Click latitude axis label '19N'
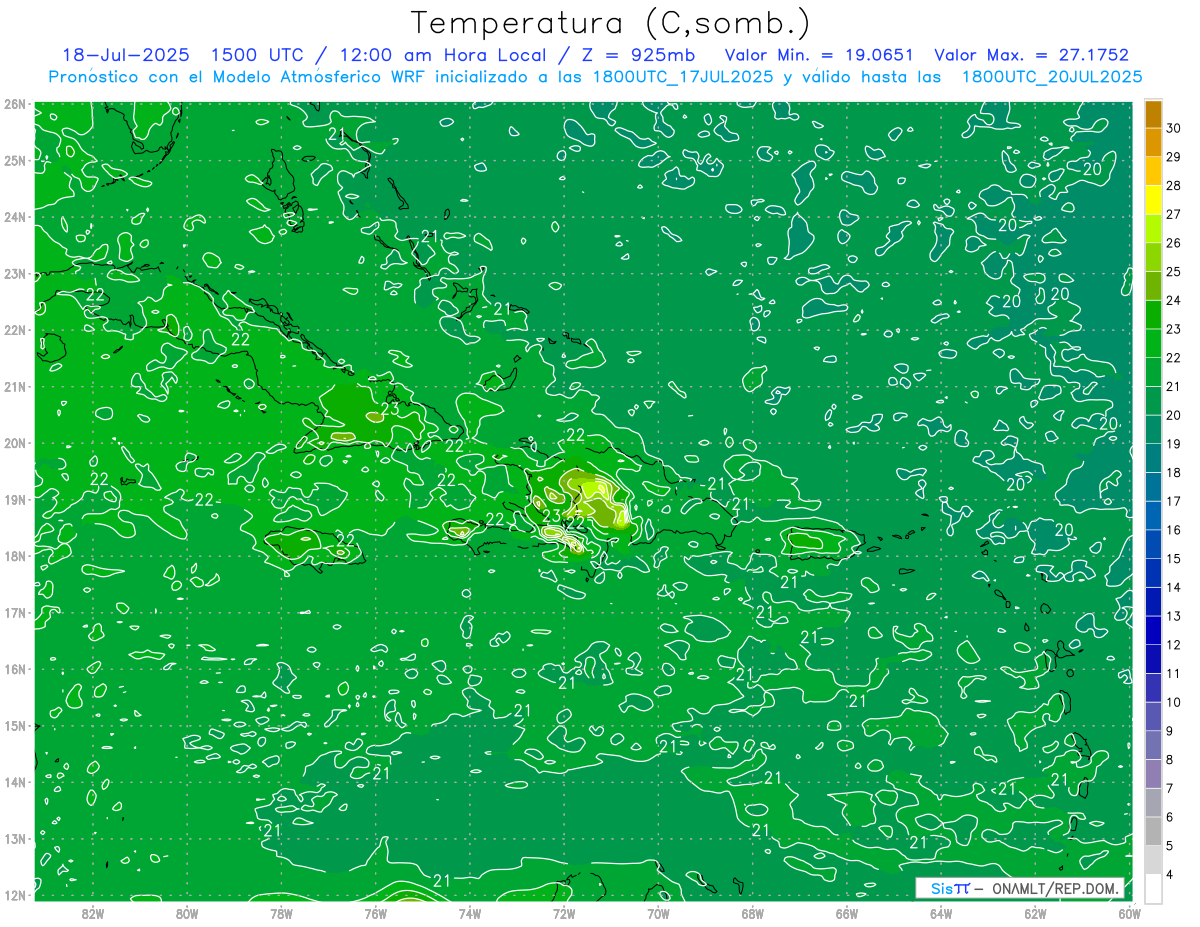 14,499
